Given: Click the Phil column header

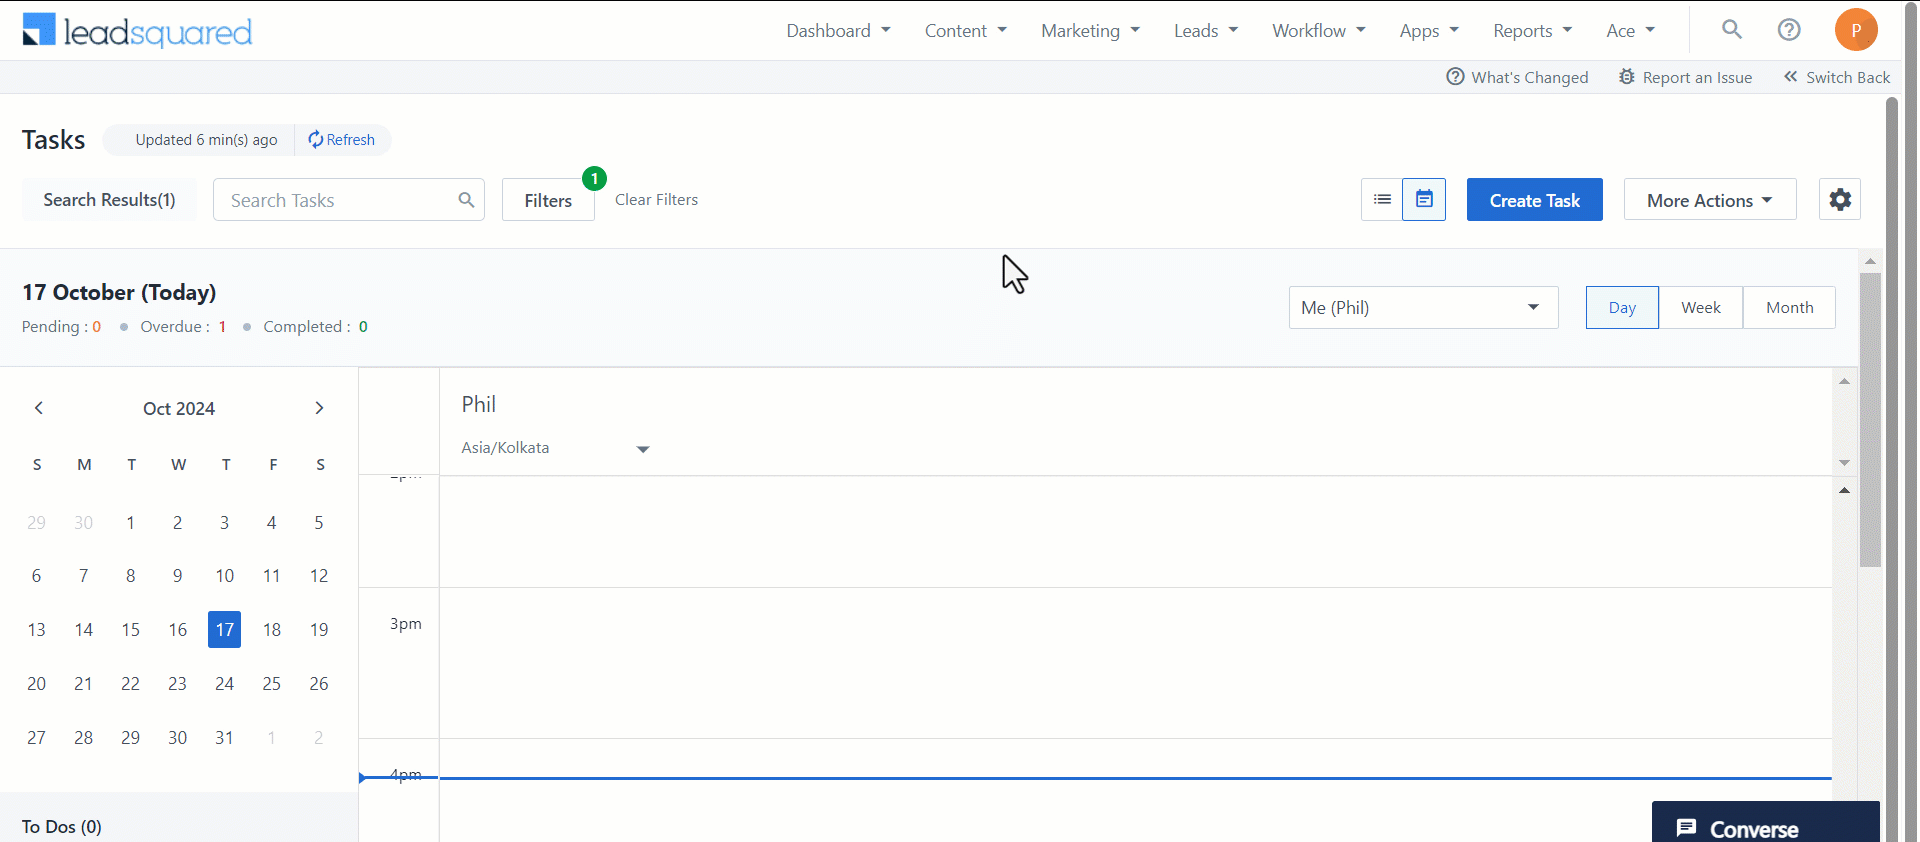Looking at the screenshot, I should point(478,404).
